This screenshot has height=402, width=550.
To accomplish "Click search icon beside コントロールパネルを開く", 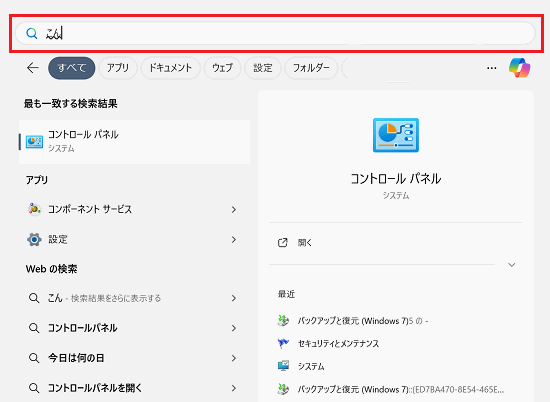I will point(34,388).
